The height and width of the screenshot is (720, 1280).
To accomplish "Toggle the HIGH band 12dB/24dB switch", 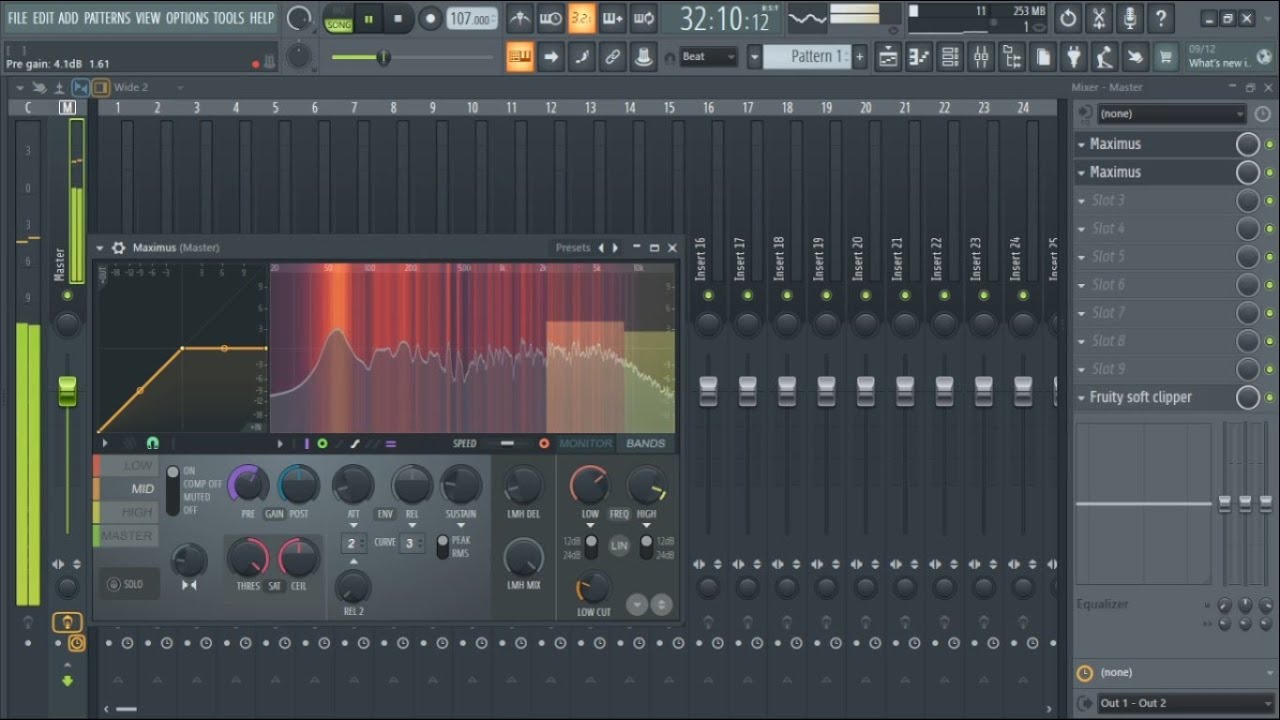I will (x=646, y=547).
